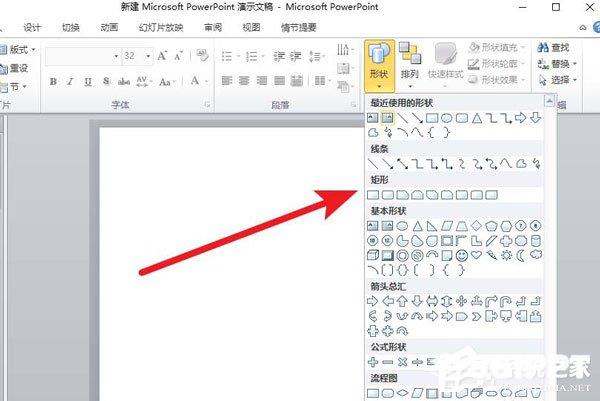
Task: Toggle abc strikethrough formatting
Action: click(x=124, y=82)
